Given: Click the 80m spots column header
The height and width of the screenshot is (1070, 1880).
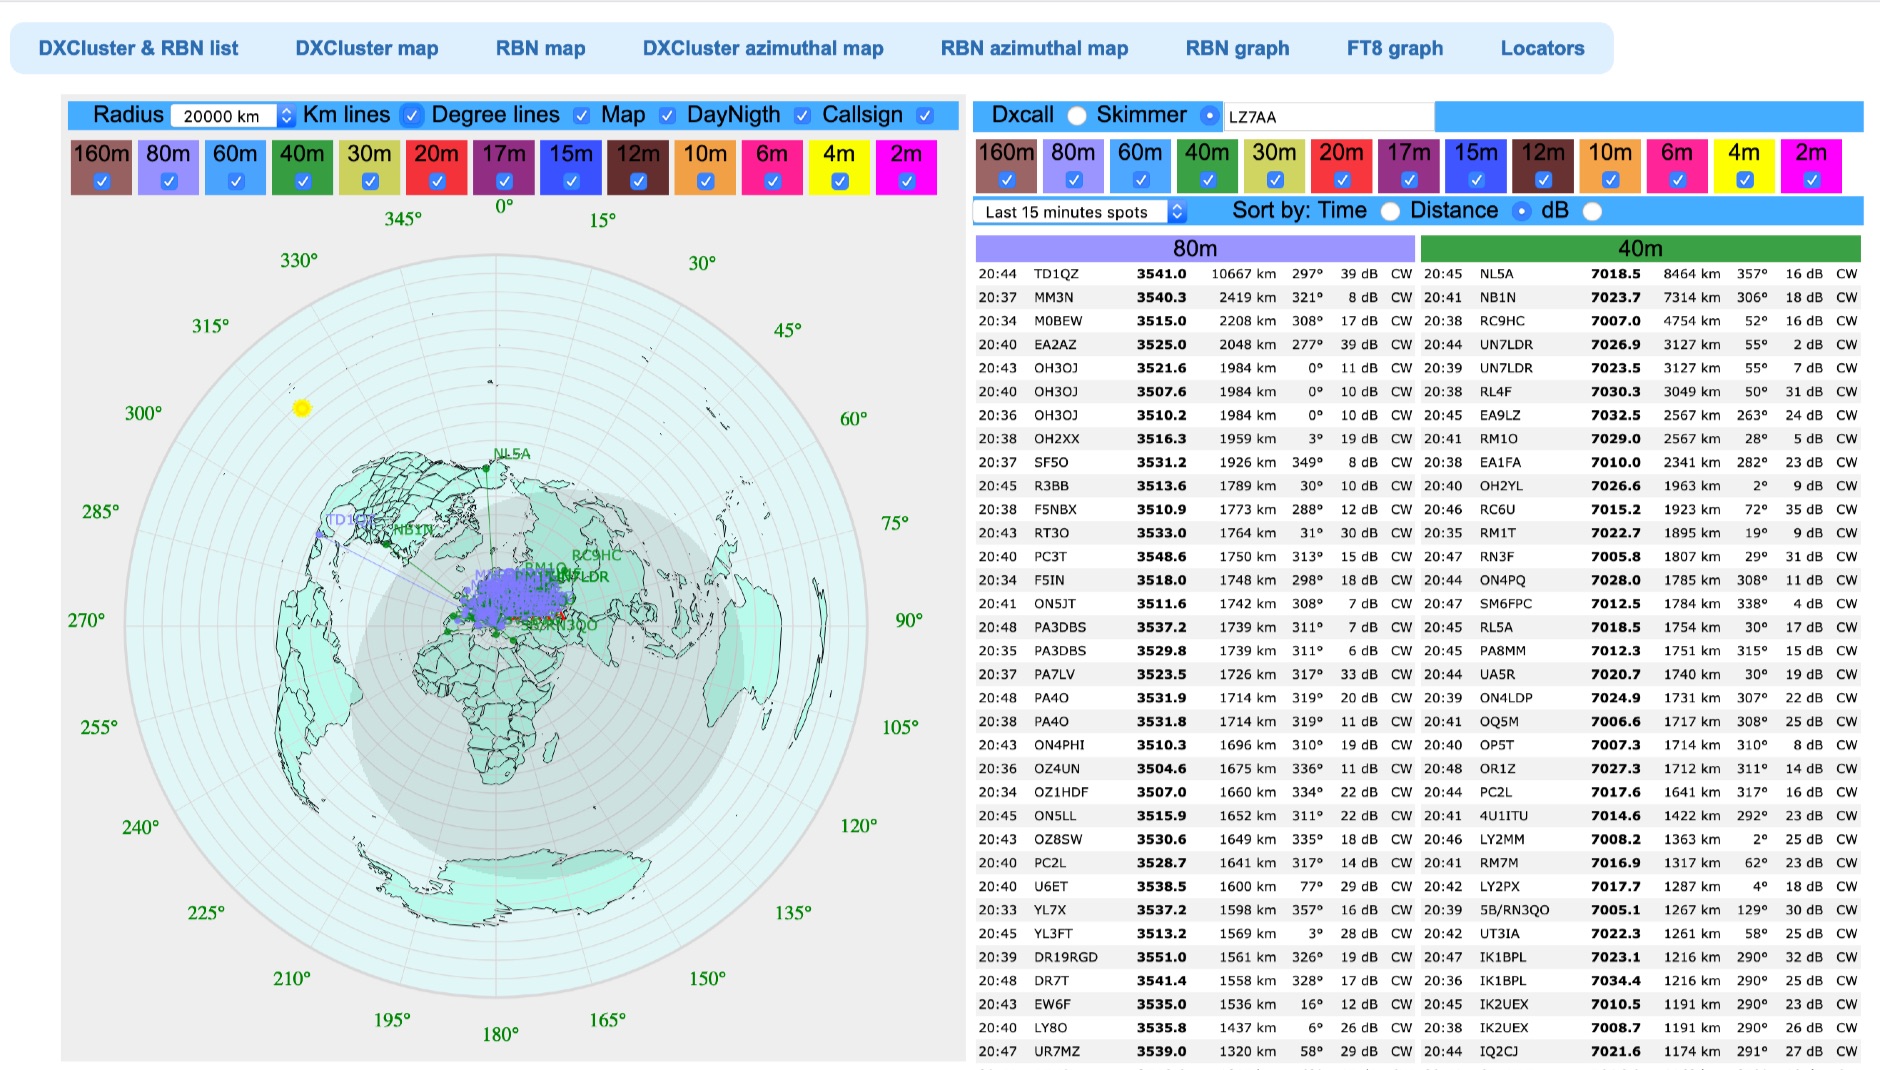Looking at the screenshot, I should pyautogui.click(x=1195, y=248).
